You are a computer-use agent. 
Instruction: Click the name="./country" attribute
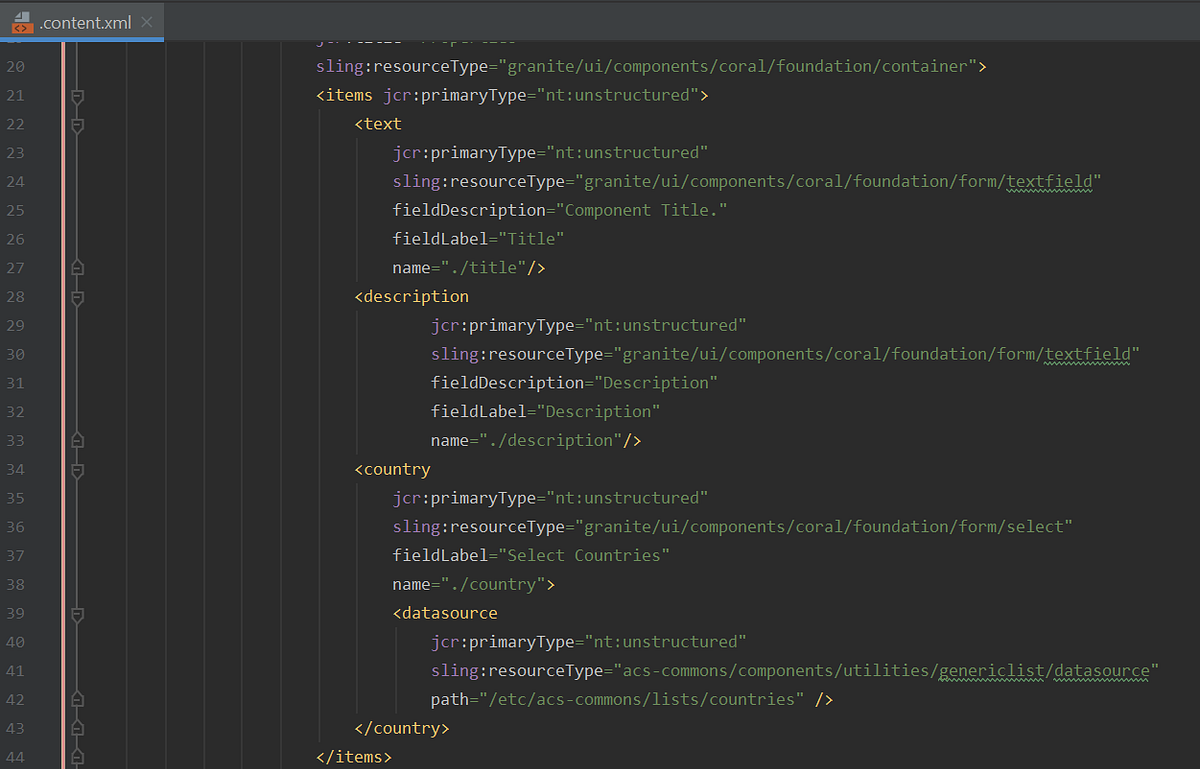pos(469,584)
